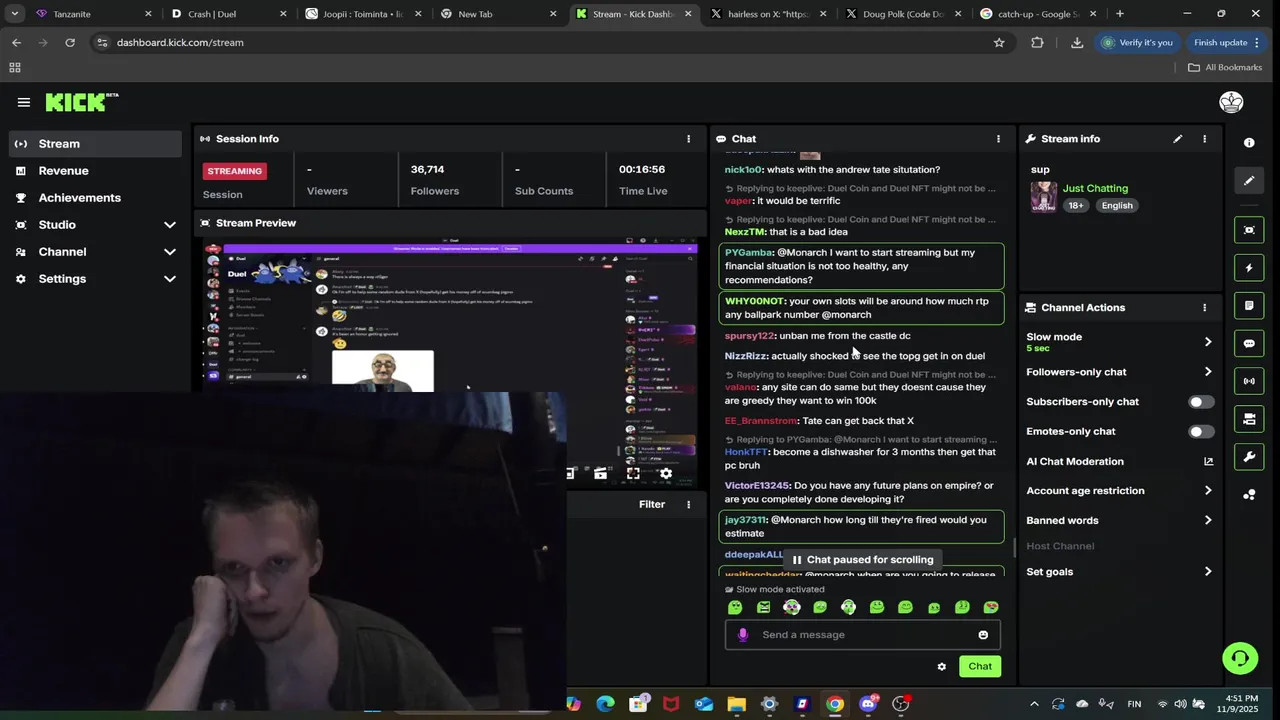Click the green Chat send button
Image resolution: width=1280 pixels, height=720 pixels.
click(x=980, y=666)
